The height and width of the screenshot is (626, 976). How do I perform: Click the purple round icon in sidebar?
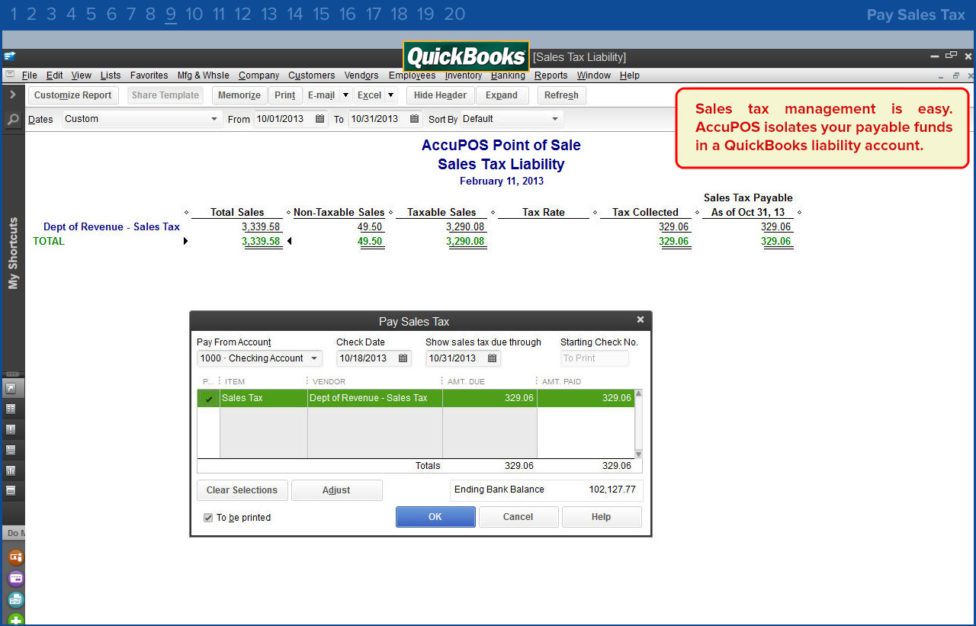(x=16, y=578)
